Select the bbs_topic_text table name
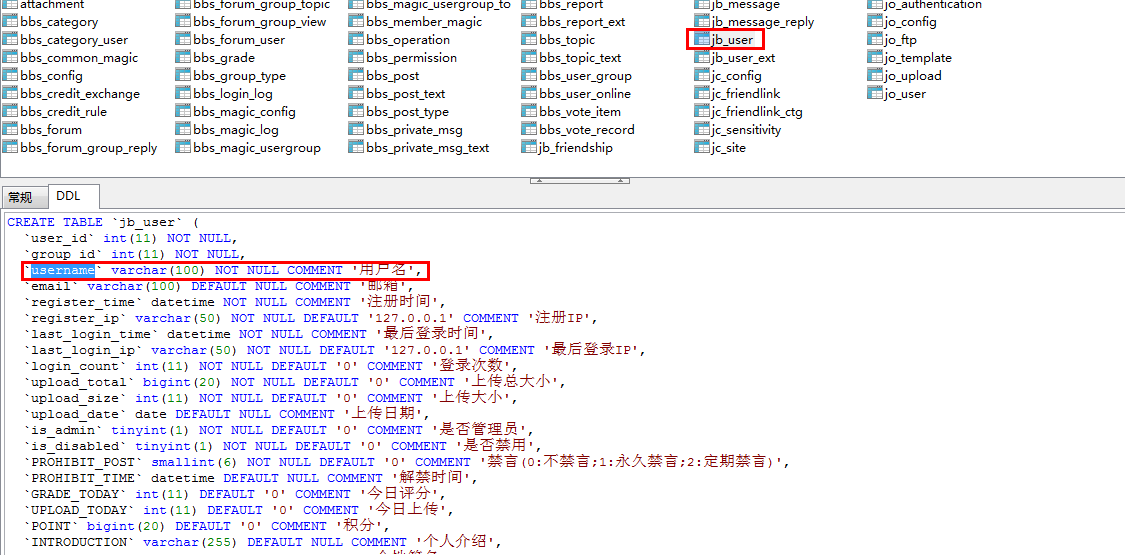This screenshot has height=555, width=1125. [x=580, y=58]
